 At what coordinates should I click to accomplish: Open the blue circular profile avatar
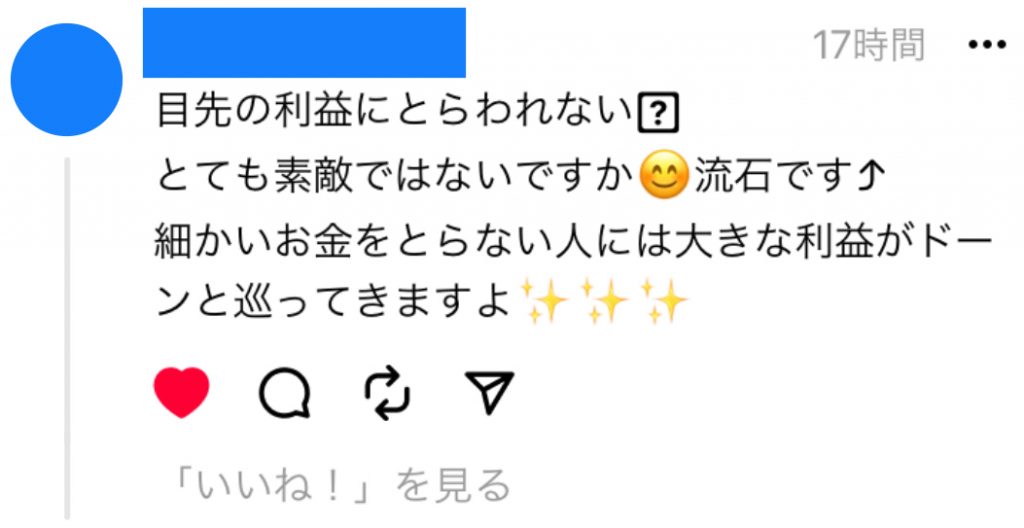point(67,80)
